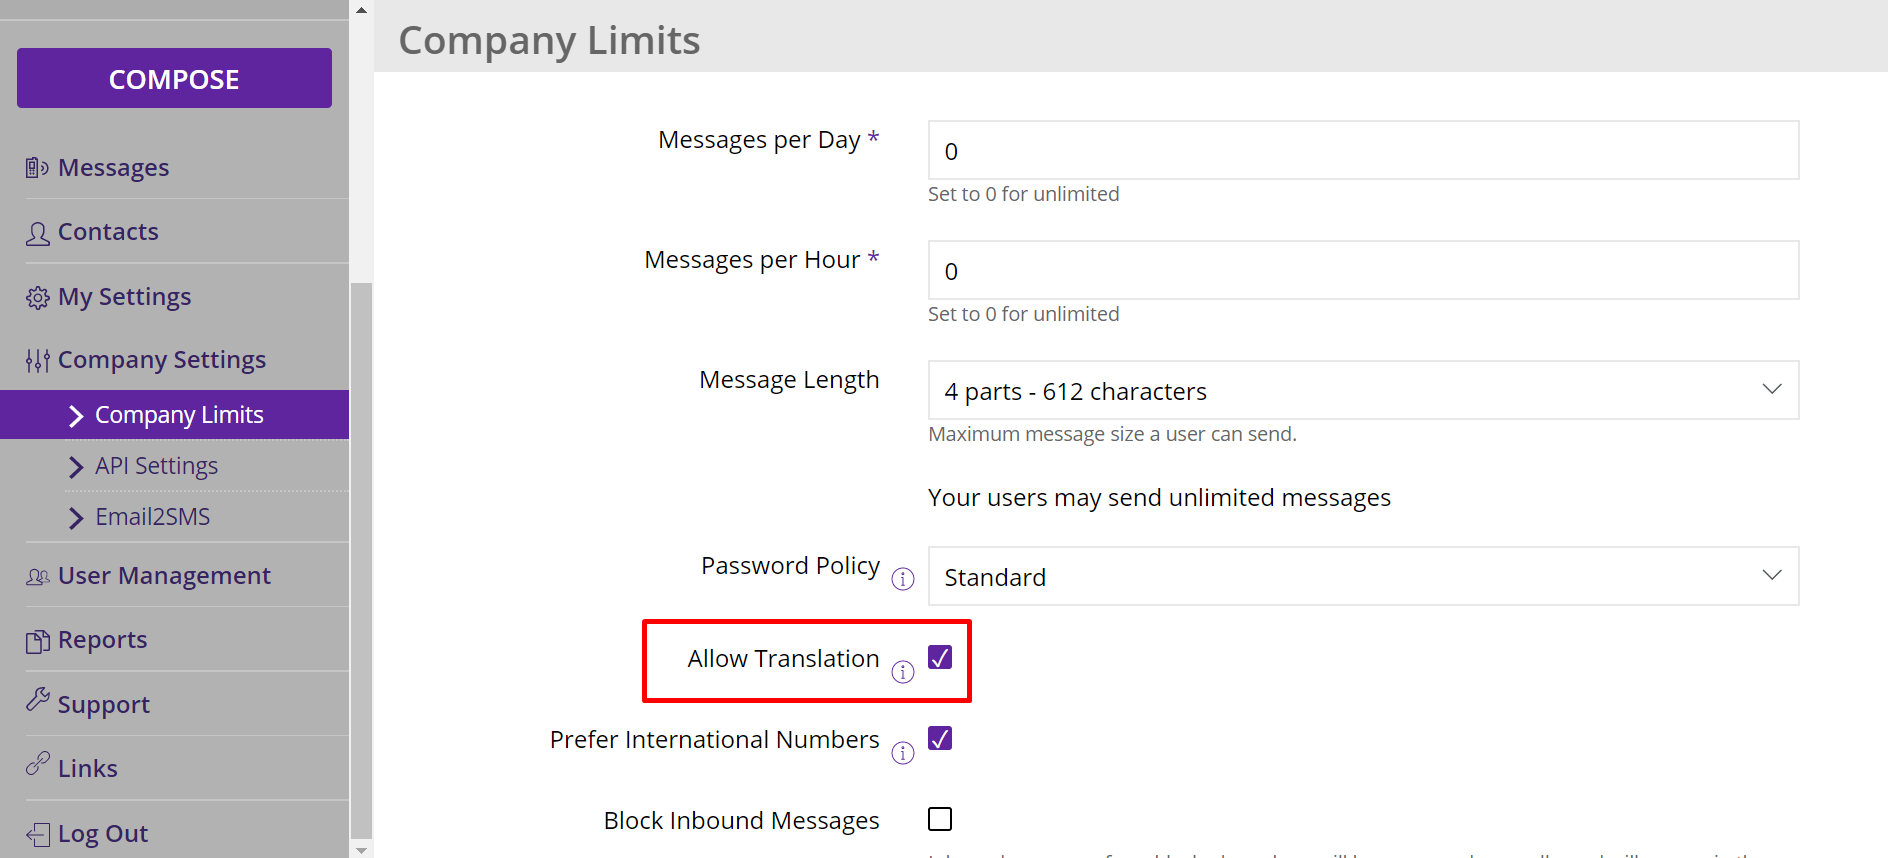
Task: Click the Reports document icon
Action: tap(37, 641)
